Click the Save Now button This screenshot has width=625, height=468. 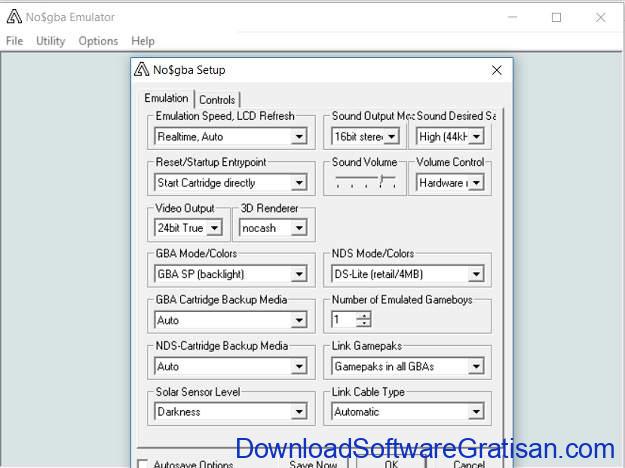click(314, 464)
